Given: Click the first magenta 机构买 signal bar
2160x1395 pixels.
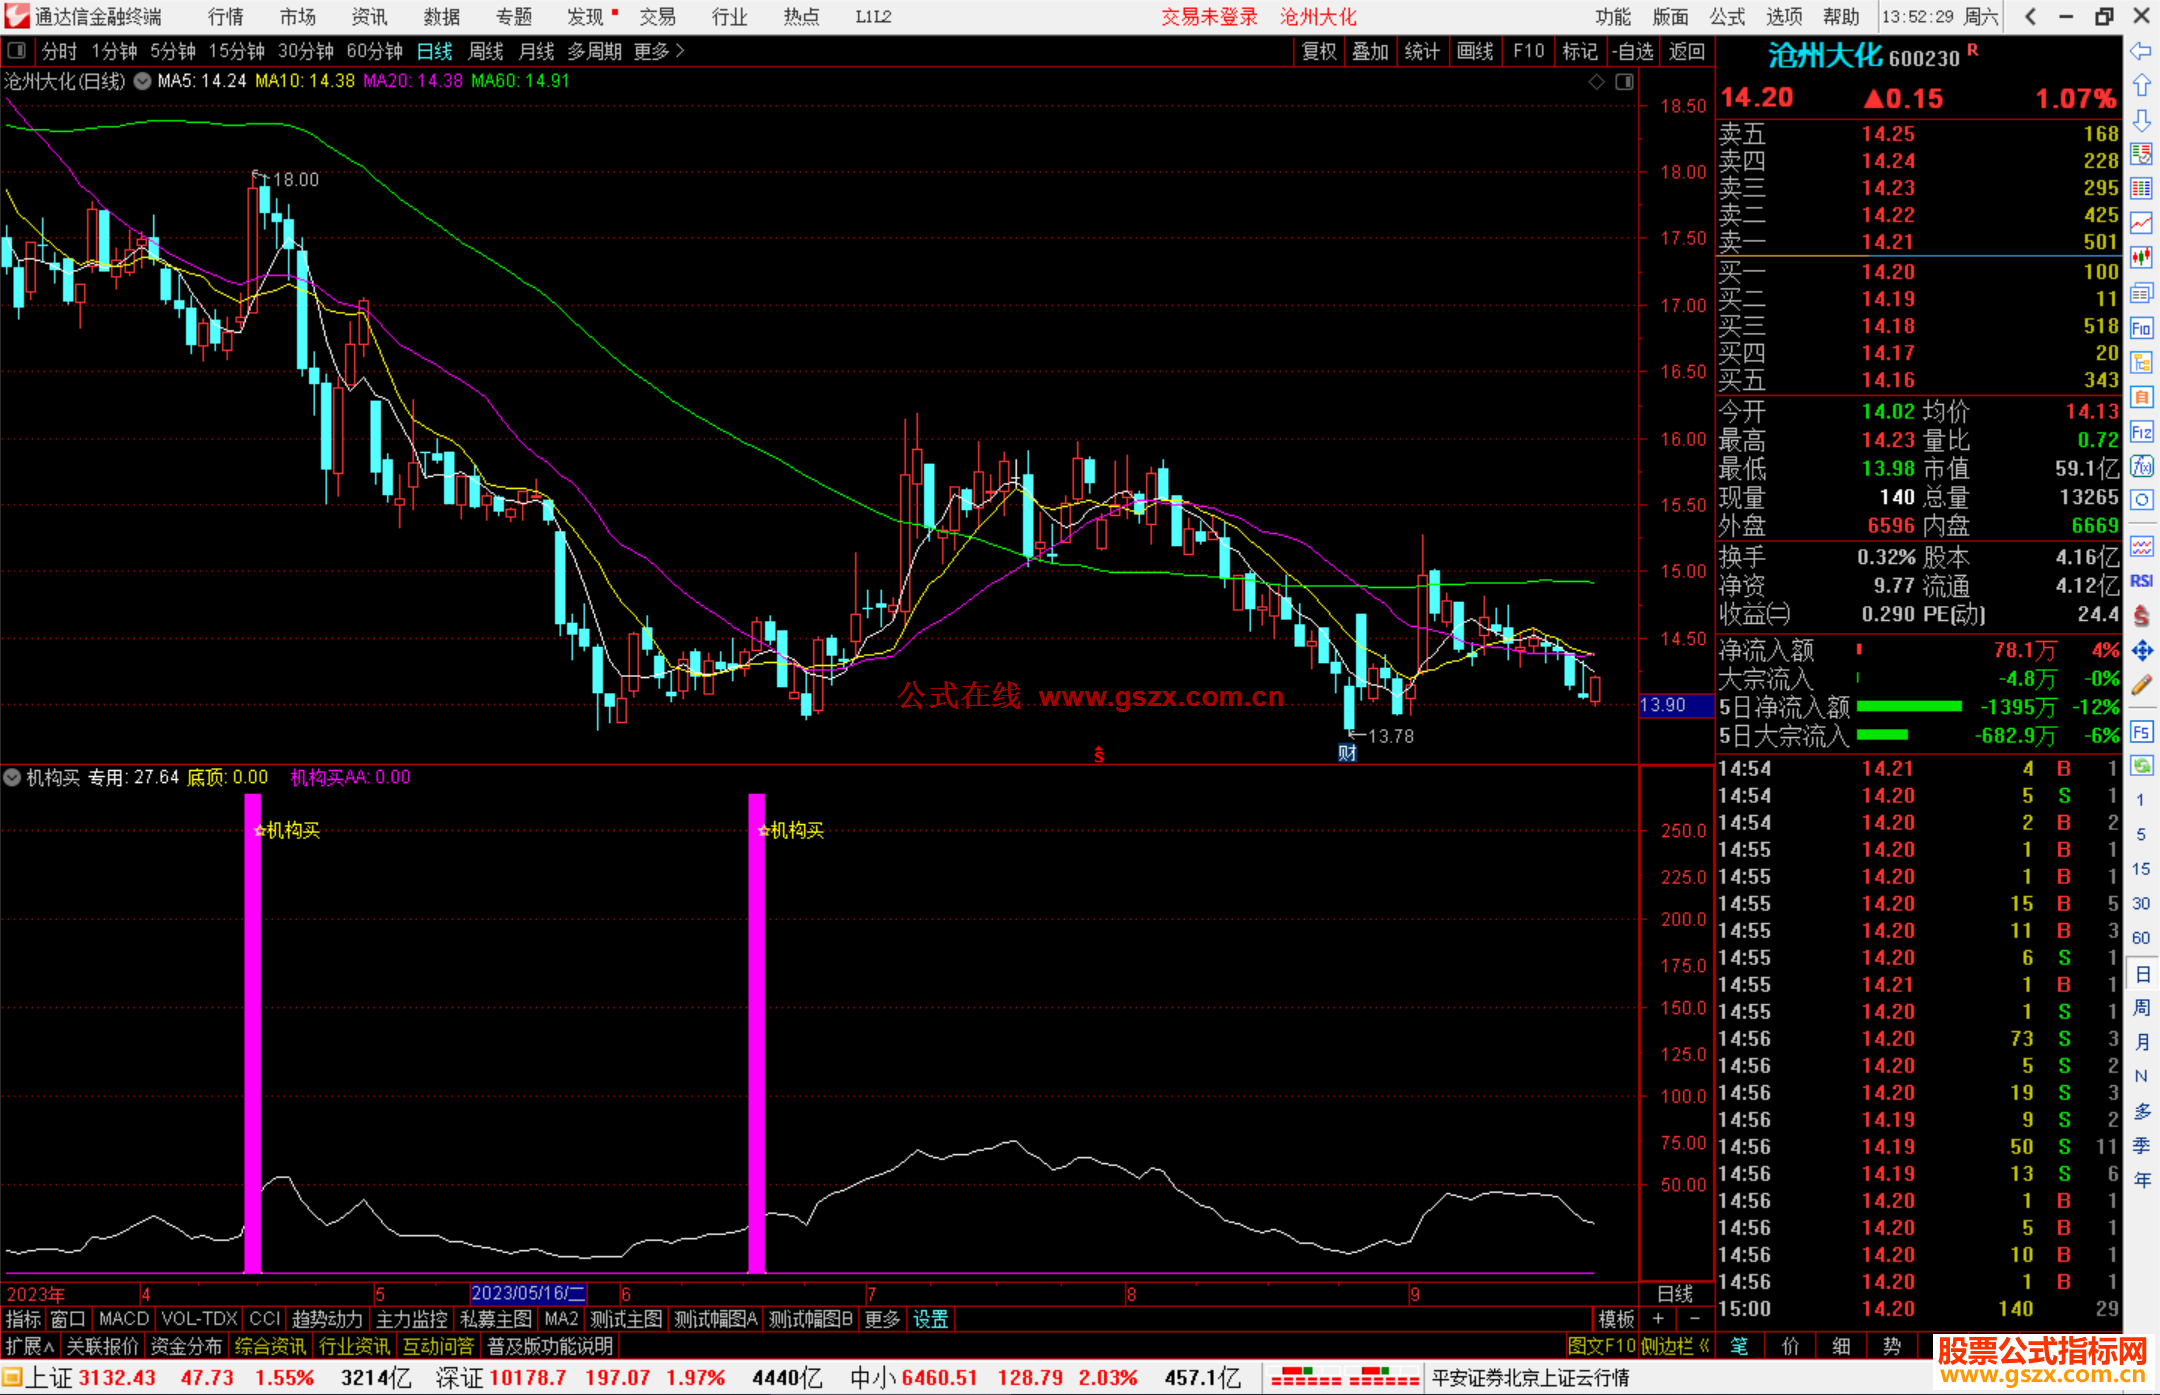Looking at the screenshot, I should (x=252, y=1030).
